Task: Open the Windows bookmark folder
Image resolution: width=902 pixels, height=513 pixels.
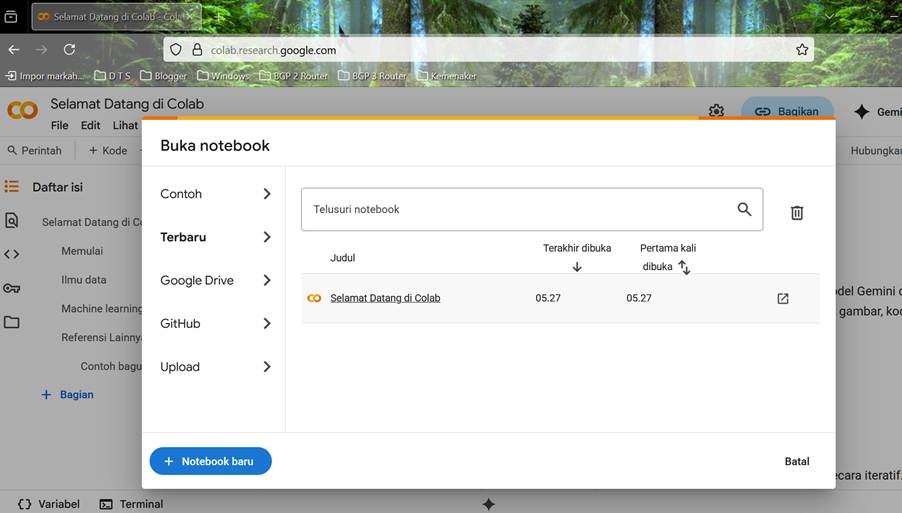Action: click(223, 76)
